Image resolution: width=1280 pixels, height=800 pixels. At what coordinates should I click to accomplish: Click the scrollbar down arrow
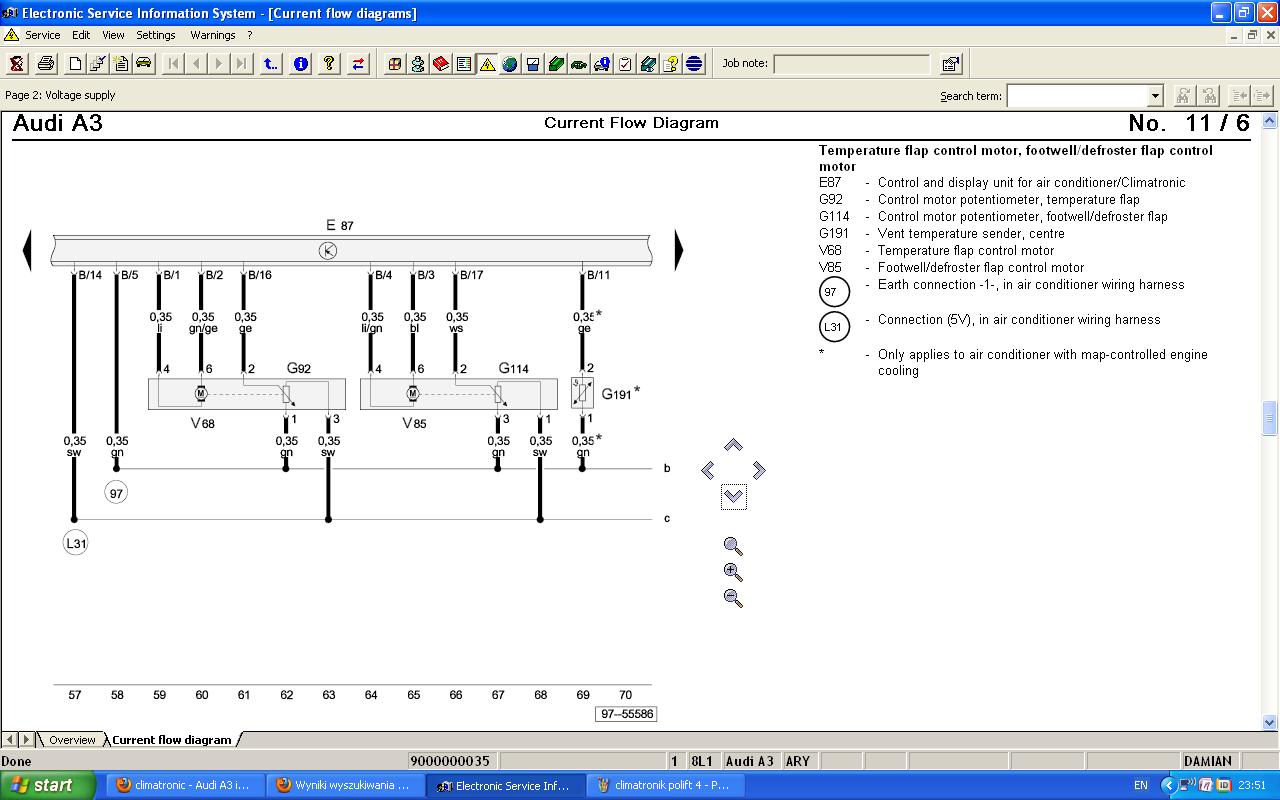(x=1270, y=722)
